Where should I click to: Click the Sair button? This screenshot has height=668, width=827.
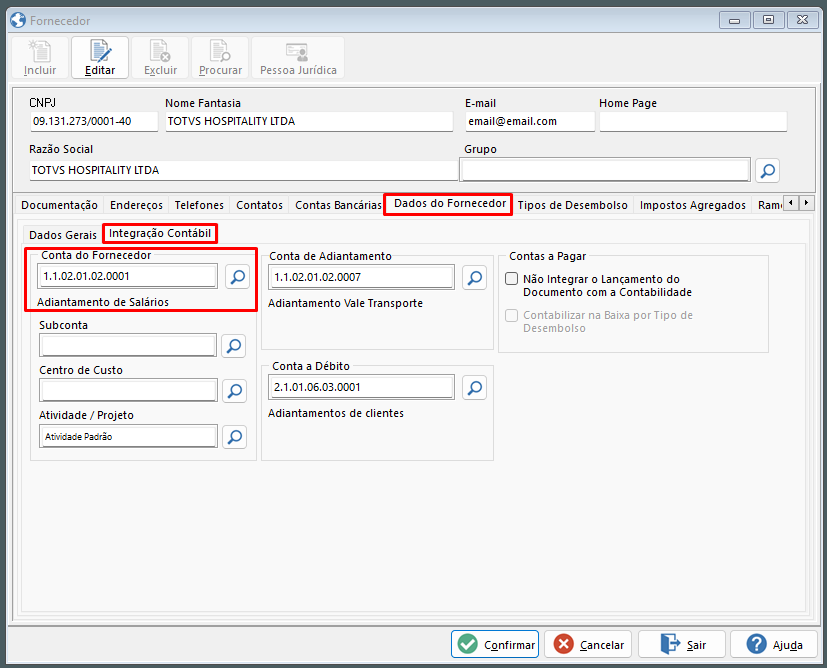682,644
